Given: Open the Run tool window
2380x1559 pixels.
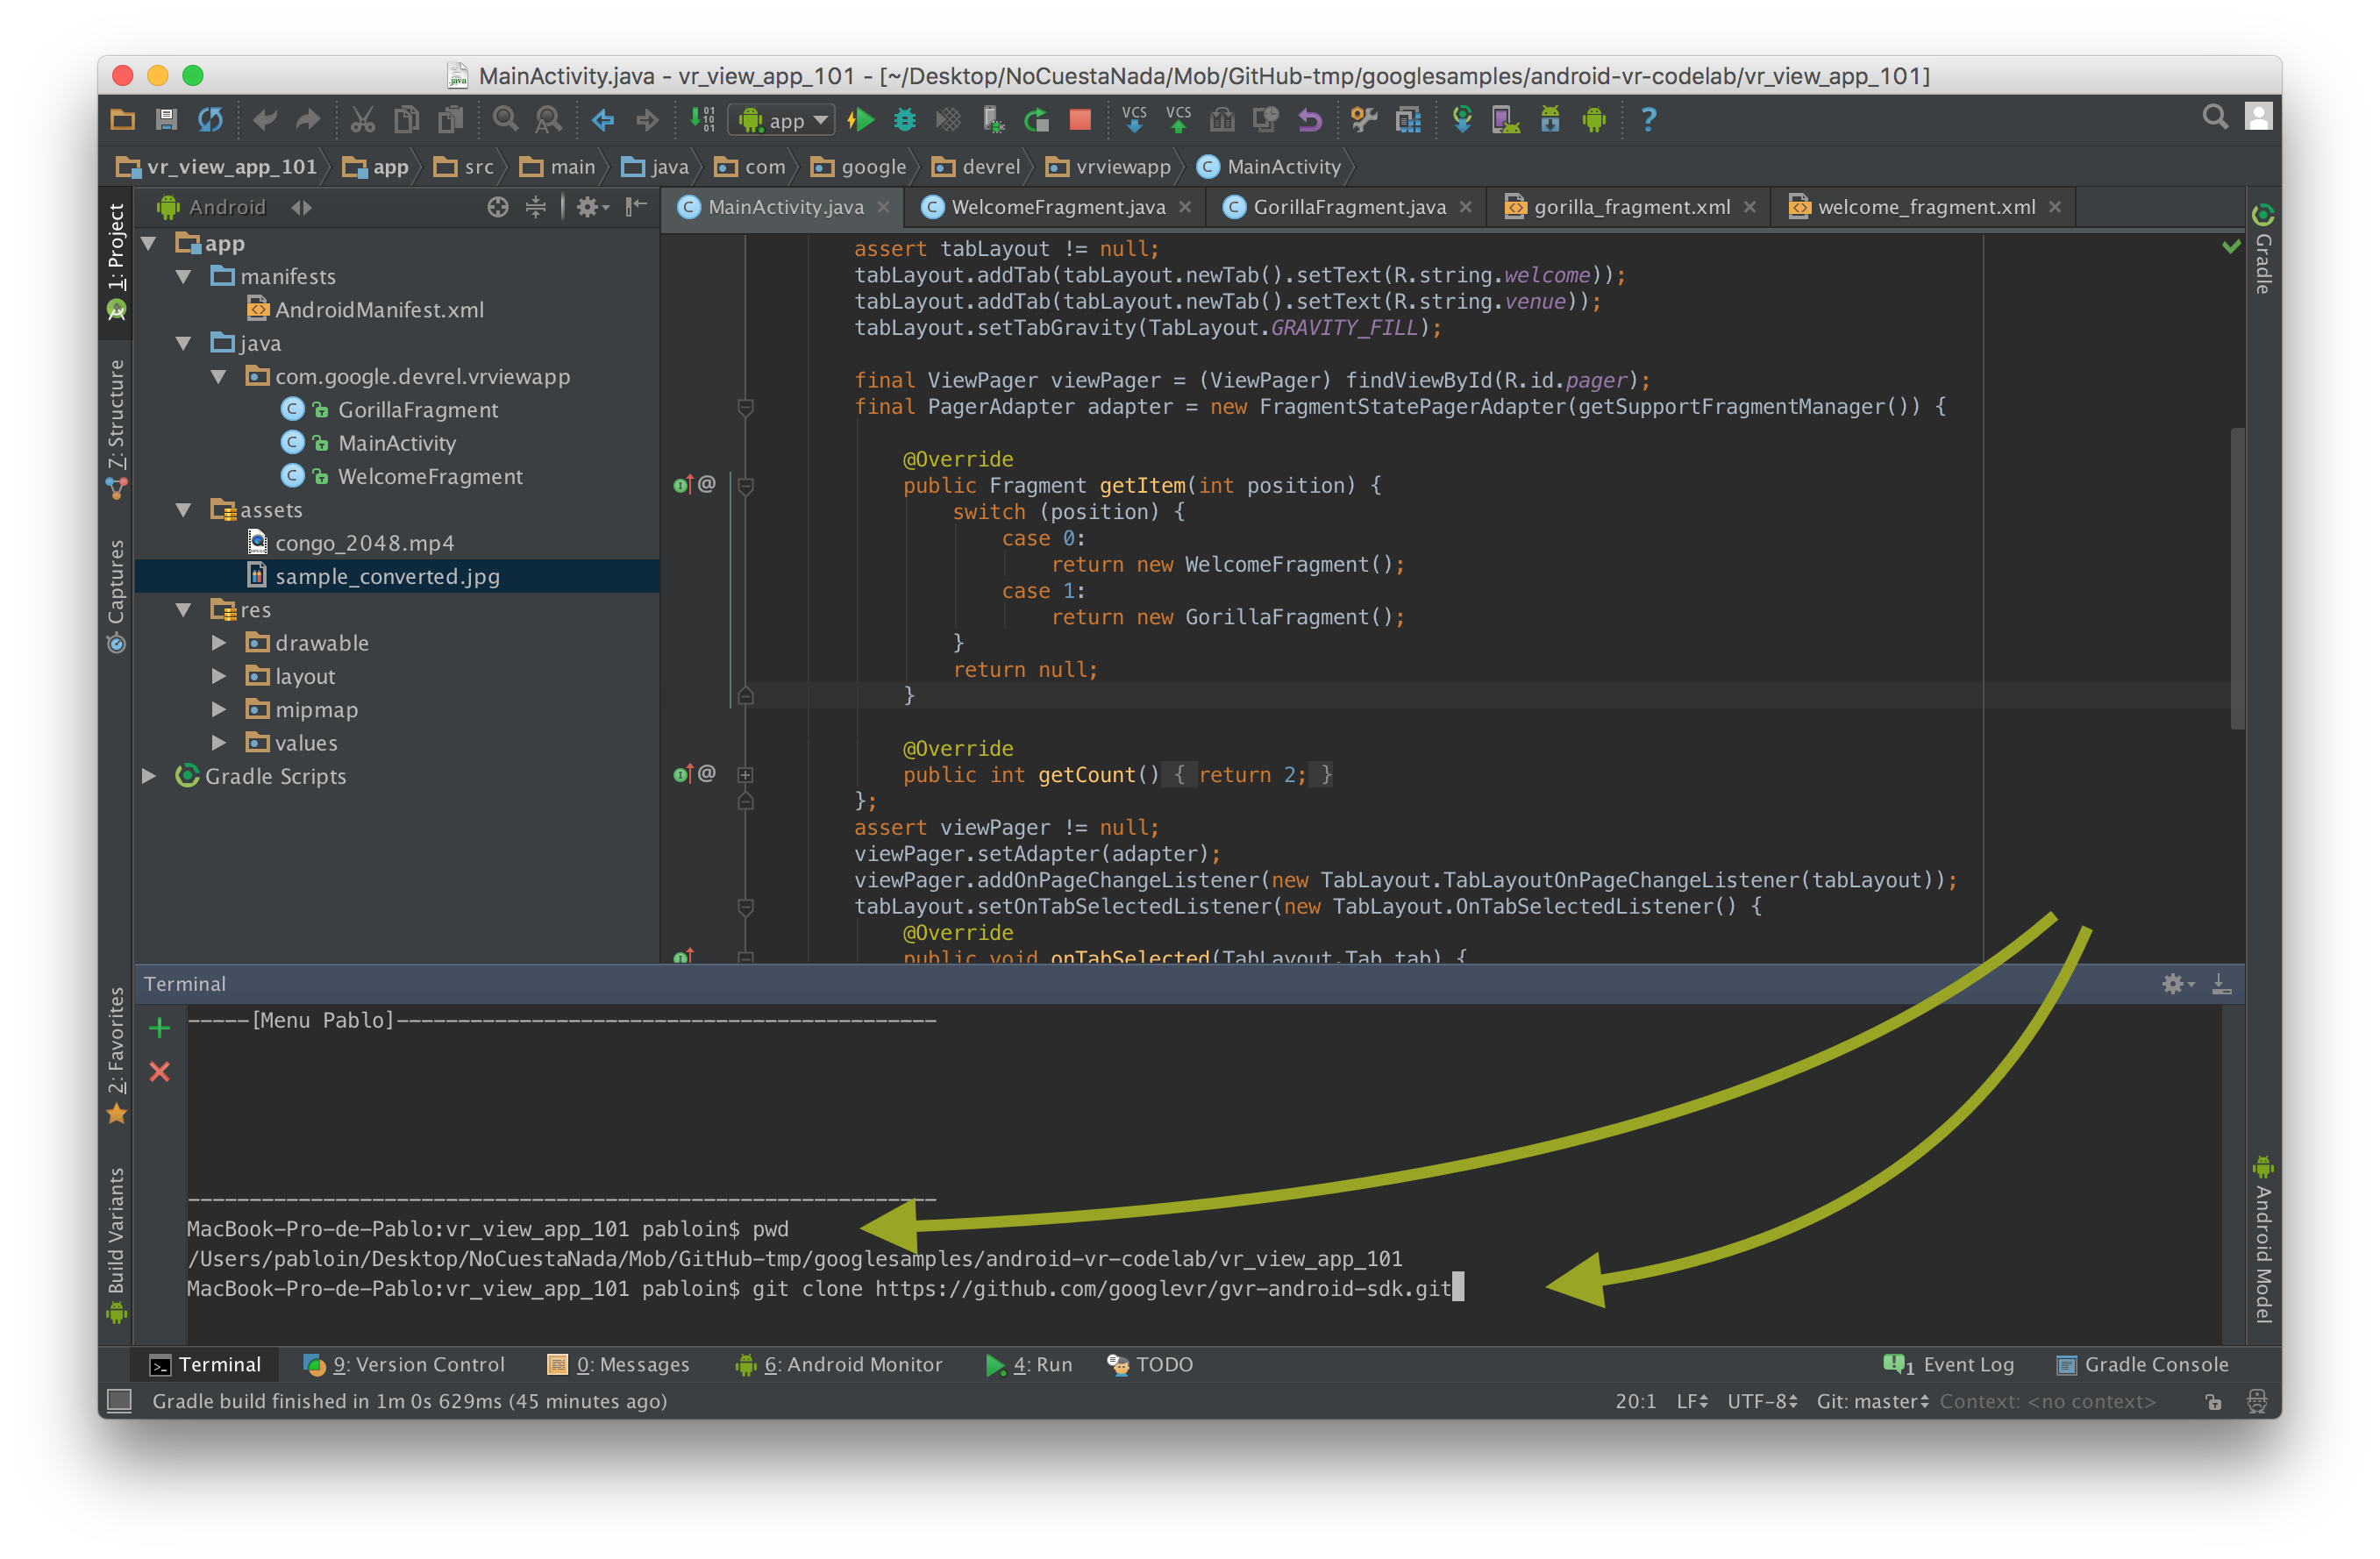Looking at the screenshot, I should [x=1029, y=1364].
